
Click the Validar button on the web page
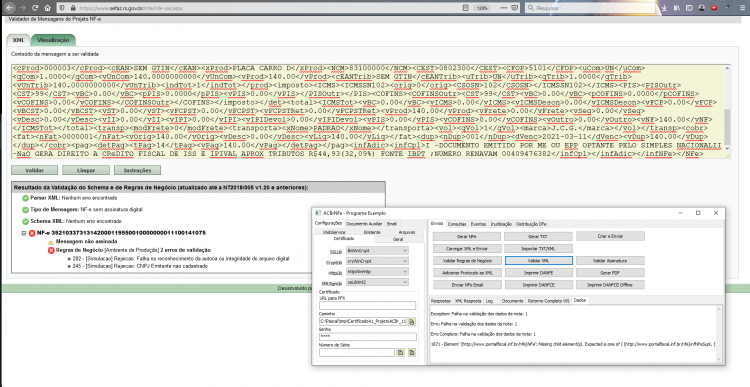pos(34,170)
